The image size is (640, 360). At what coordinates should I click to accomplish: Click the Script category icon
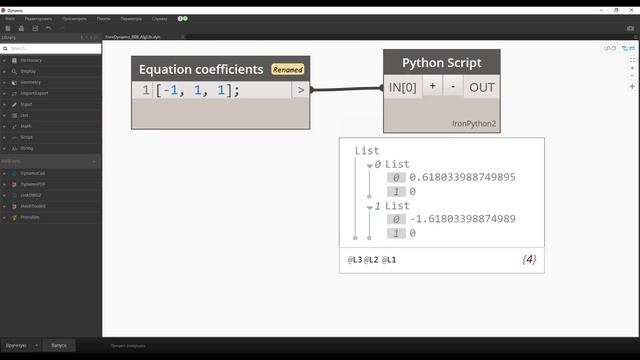click(x=14, y=137)
